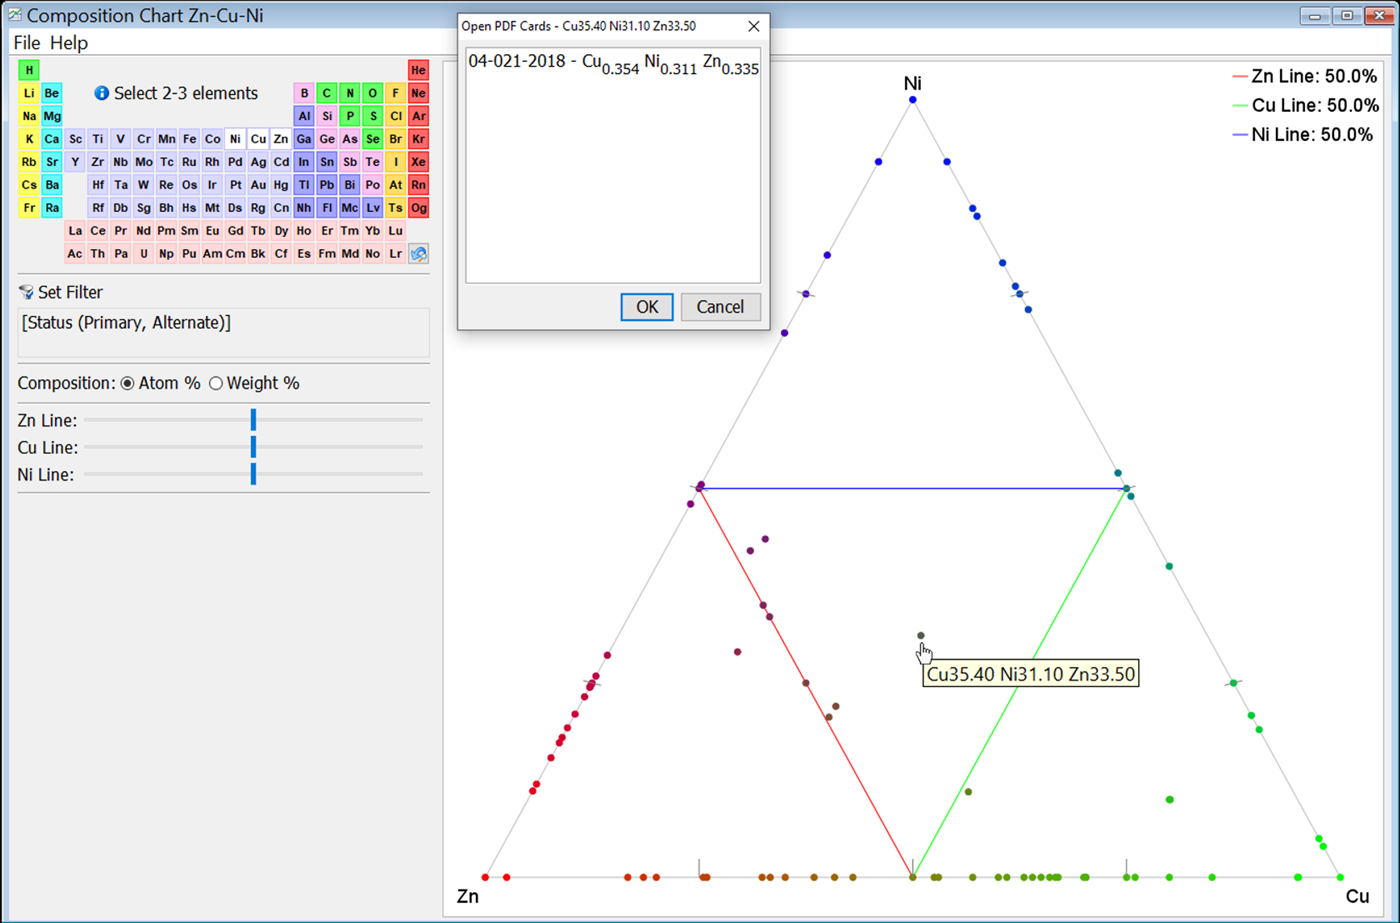Select zinc Zn element cell
1400x923 pixels.
tap(281, 139)
